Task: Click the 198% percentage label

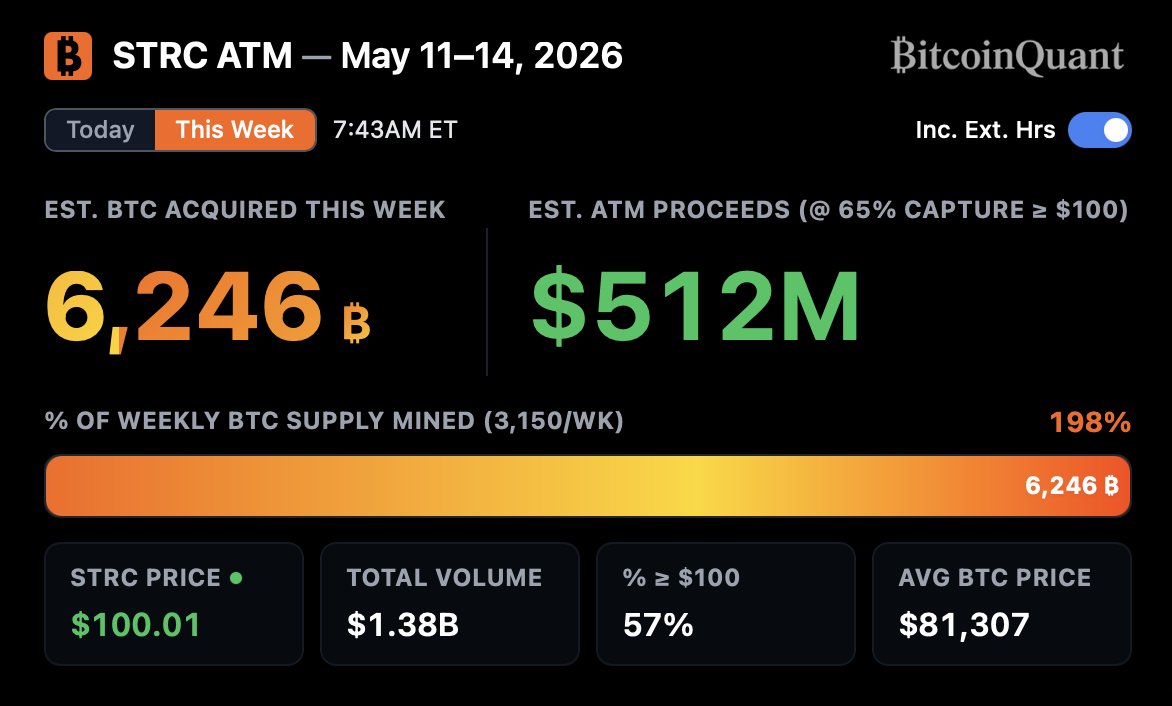Action: (x=1090, y=422)
